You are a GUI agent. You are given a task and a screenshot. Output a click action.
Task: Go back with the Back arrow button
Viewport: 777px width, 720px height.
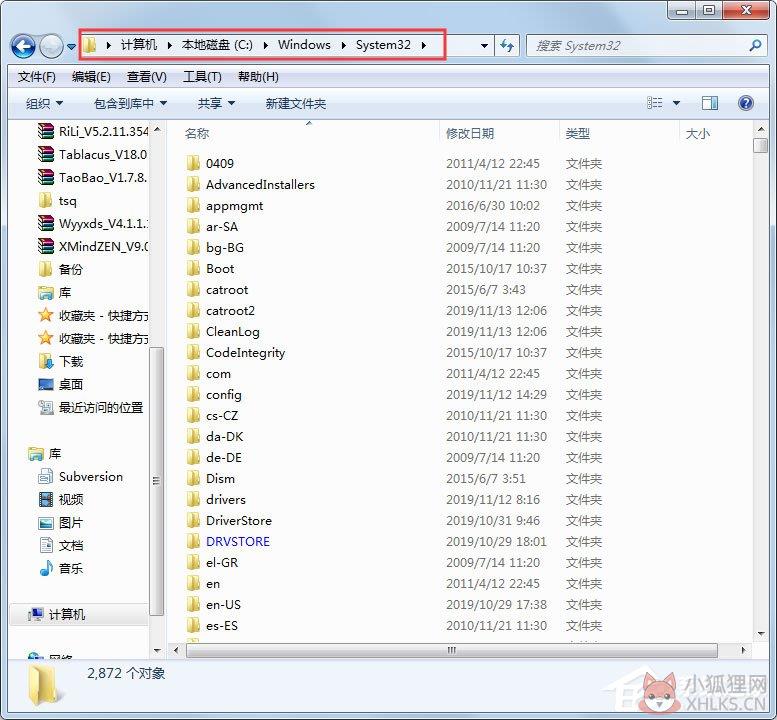(23, 47)
